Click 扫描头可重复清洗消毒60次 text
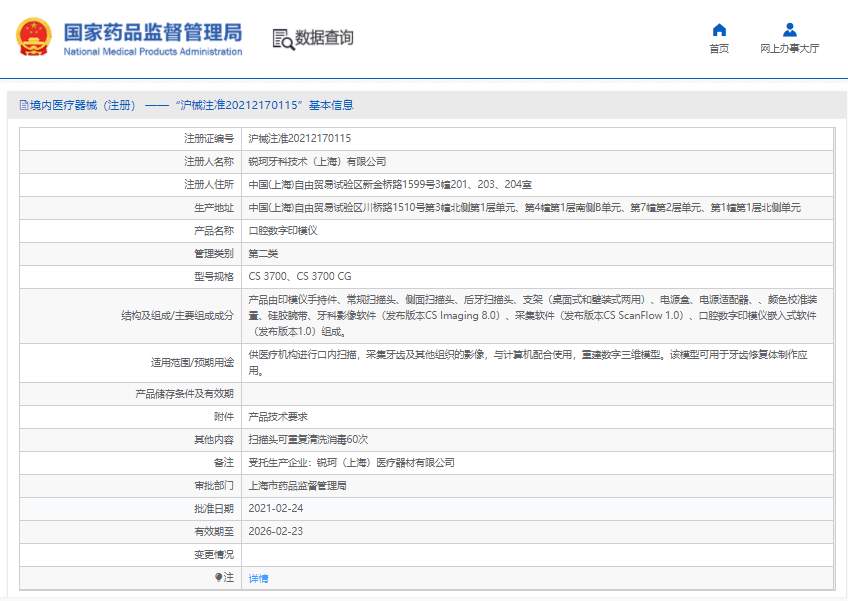Screen dimensions: 848x601 pyautogui.click(x=308, y=439)
